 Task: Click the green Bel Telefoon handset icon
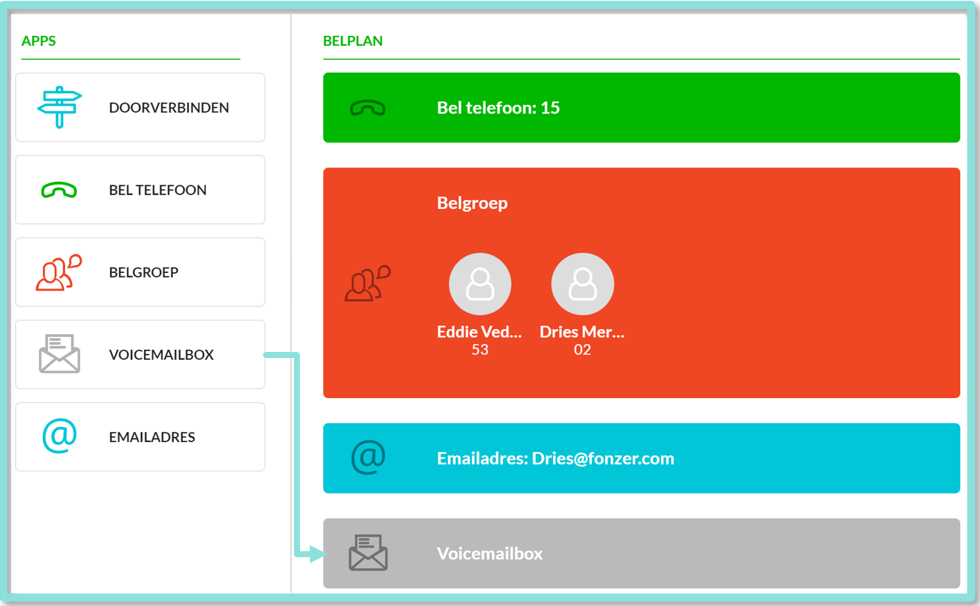click(59, 190)
